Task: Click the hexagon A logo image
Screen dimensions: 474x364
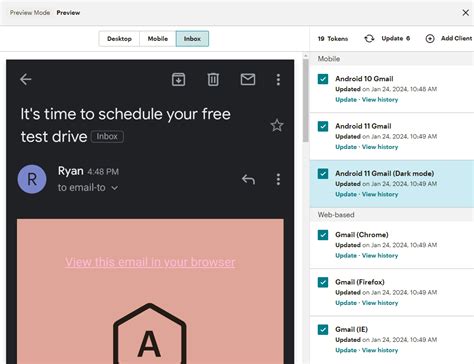Action: pyautogui.click(x=150, y=333)
